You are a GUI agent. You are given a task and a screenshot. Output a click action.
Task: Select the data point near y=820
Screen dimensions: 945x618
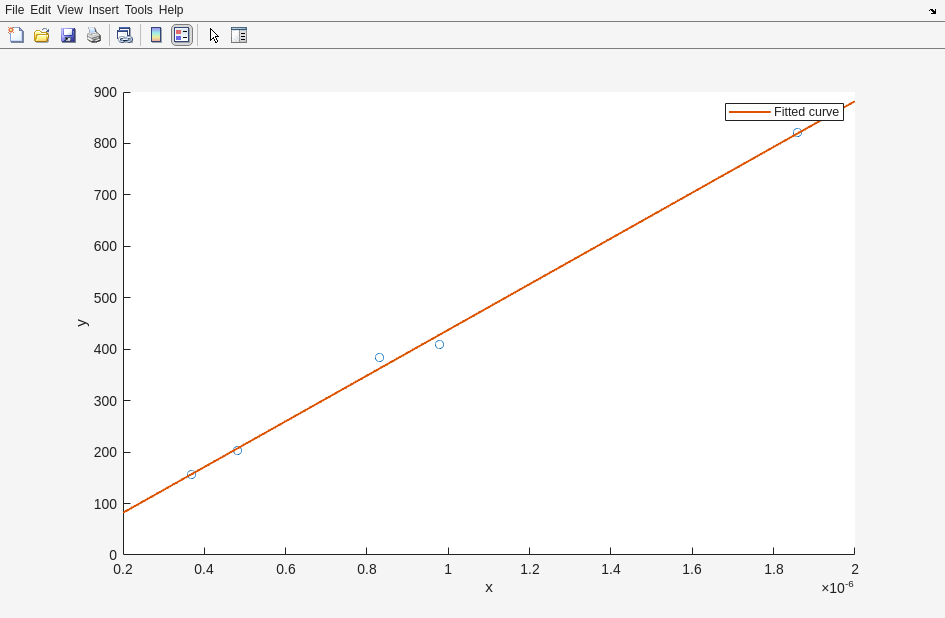pyautogui.click(x=797, y=132)
